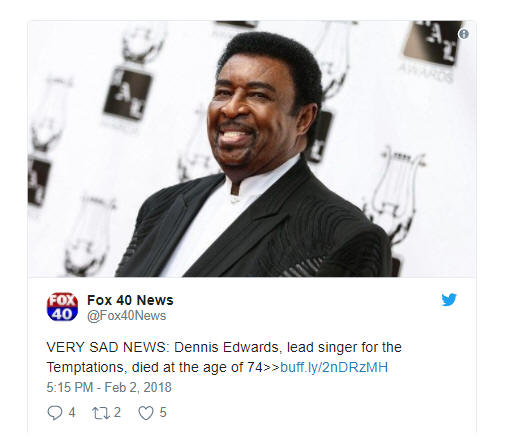Open the @Fox40News handle link
The width and height of the screenshot is (513, 447).
[x=126, y=316]
